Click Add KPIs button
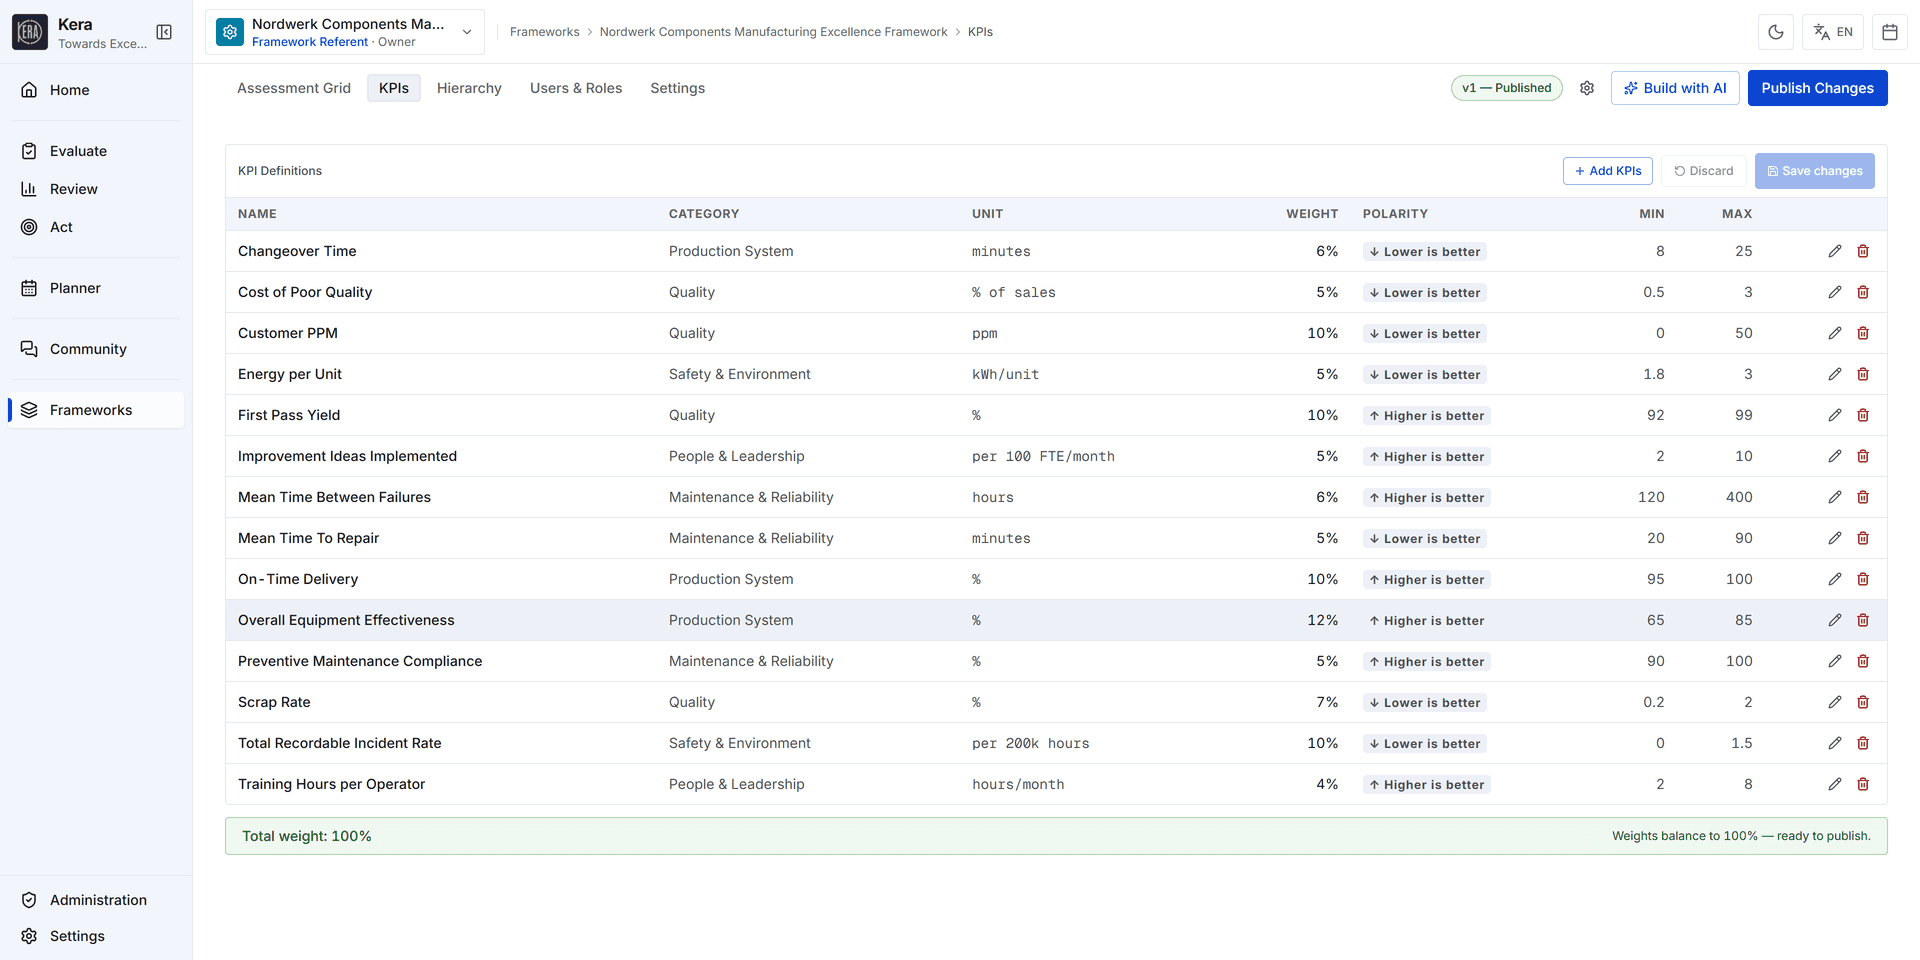The height and width of the screenshot is (960, 1920). [x=1608, y=171]
